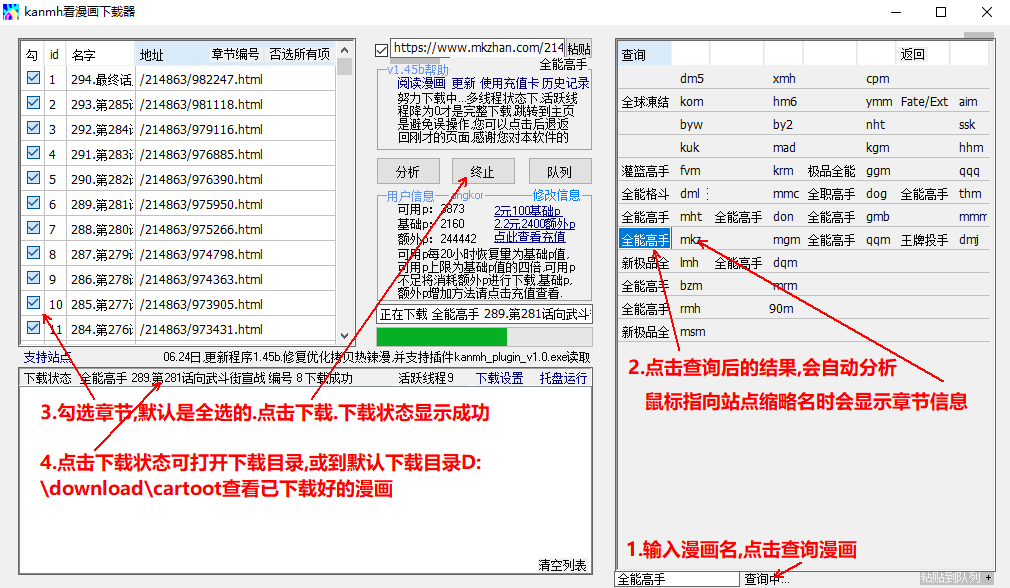This screenshot has height=588, width=1010.
Task: Open the 队列 queue button
Action: 559,171
